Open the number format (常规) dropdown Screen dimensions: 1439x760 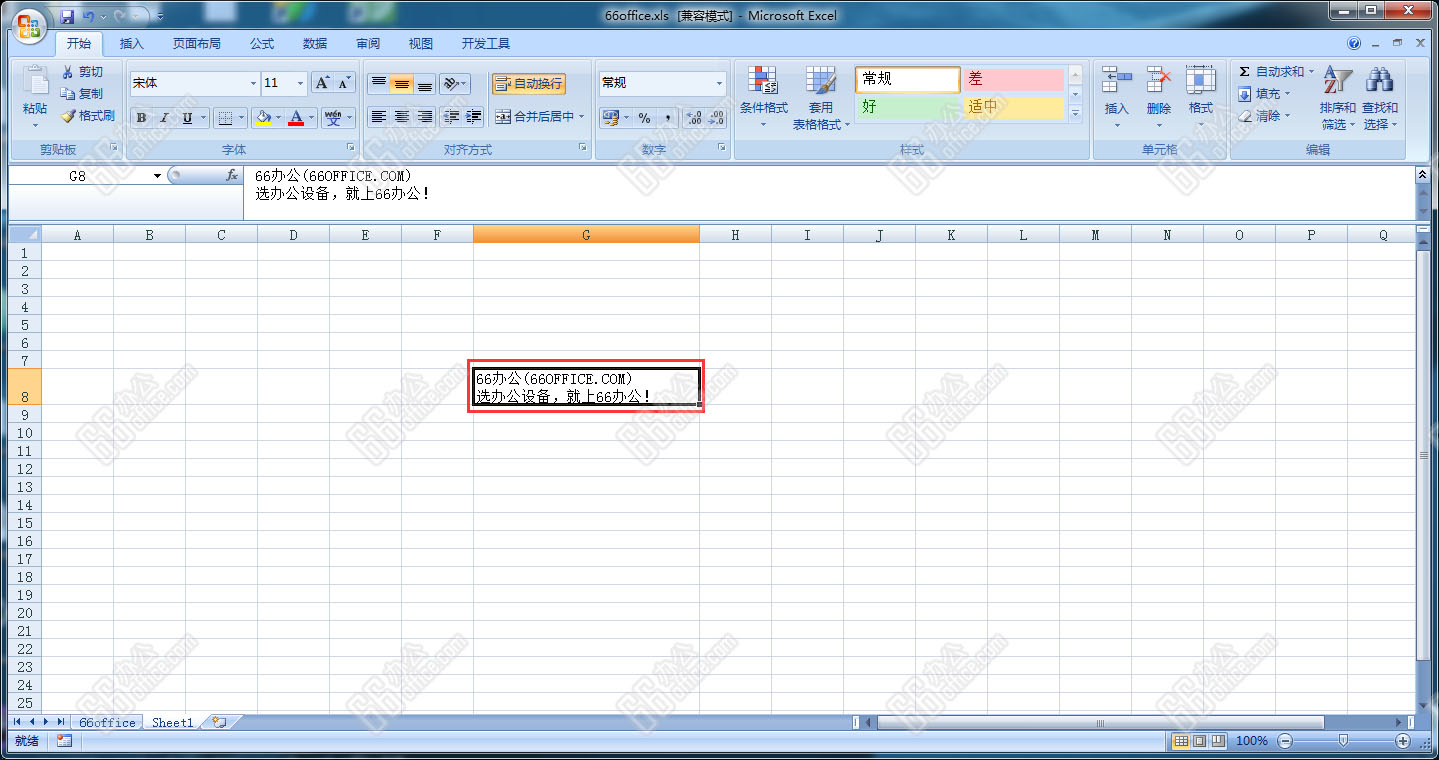click(720, 83)
